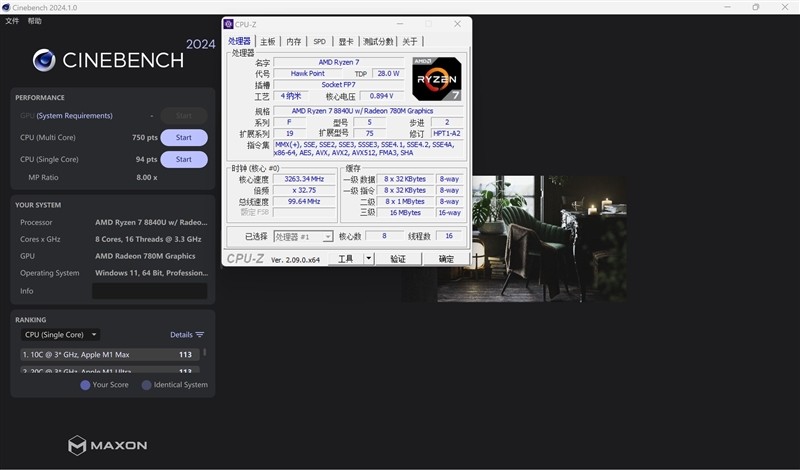Click the 0.894 V core voltage field
The height and width of the screenshot is (470, 800).
point(382,96)
